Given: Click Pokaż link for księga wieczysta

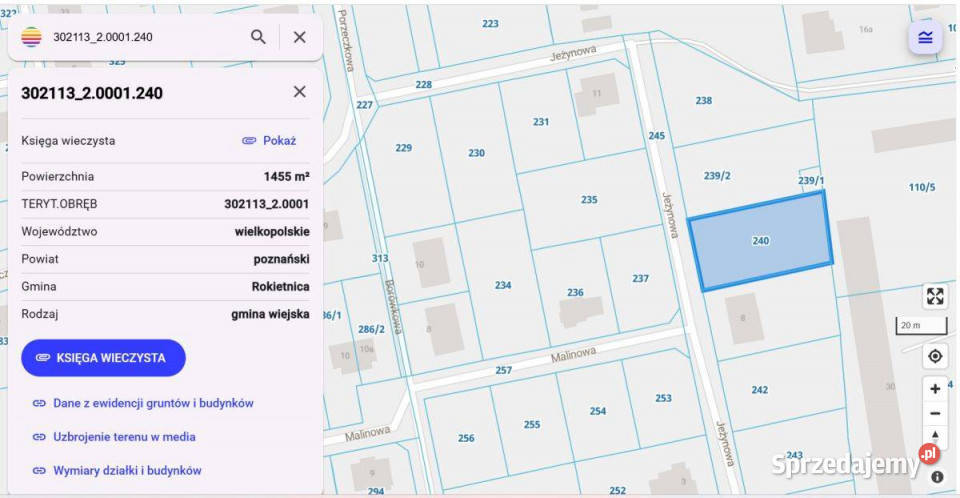Looking at the screenshot, I should (x=279, y=140).
